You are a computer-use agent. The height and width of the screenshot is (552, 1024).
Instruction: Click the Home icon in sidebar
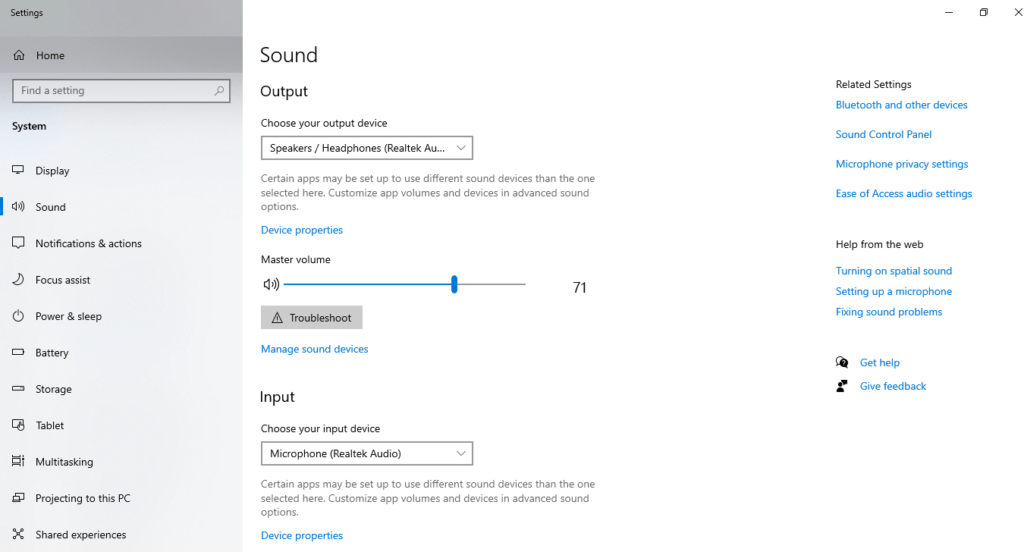coord(19,55)
